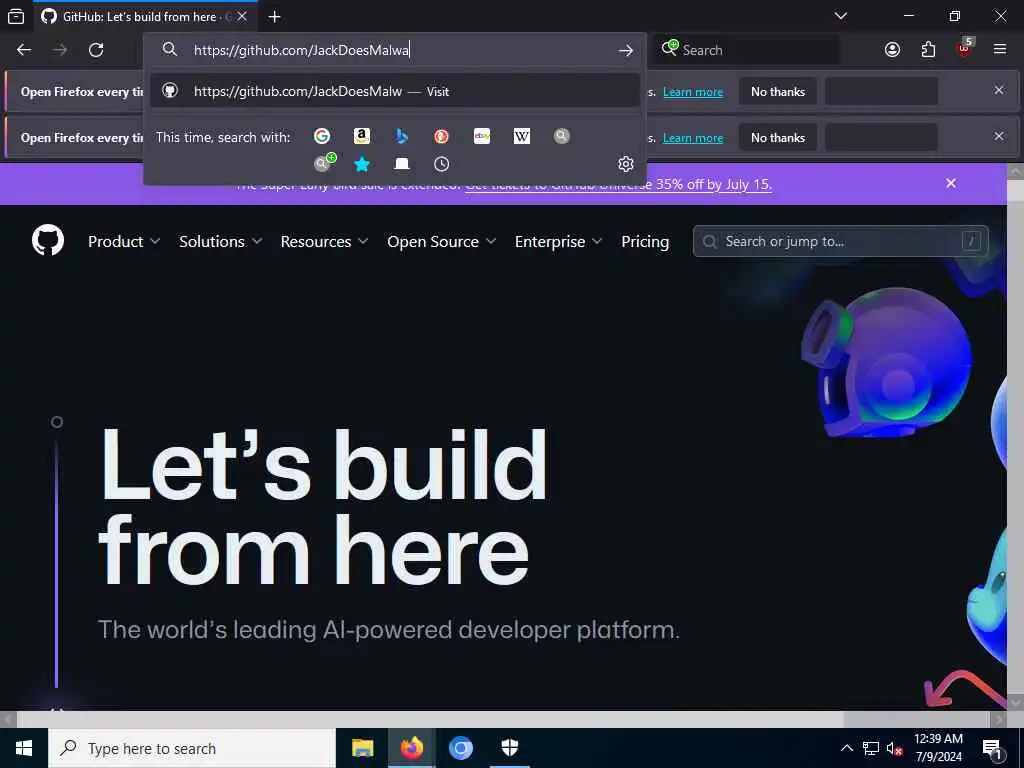Expand the Resources menu
1024x768 pixels.
click(x=324, y=242)
